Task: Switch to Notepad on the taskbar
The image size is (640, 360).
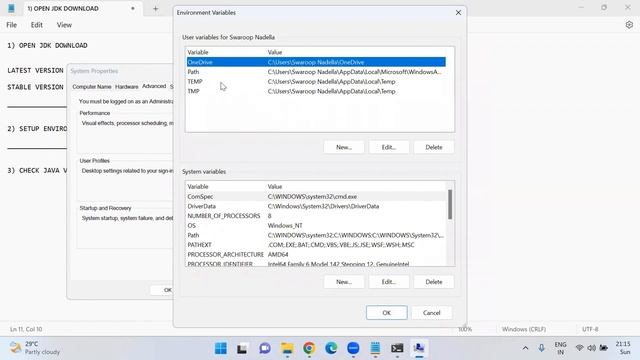Action: [375, 348]
